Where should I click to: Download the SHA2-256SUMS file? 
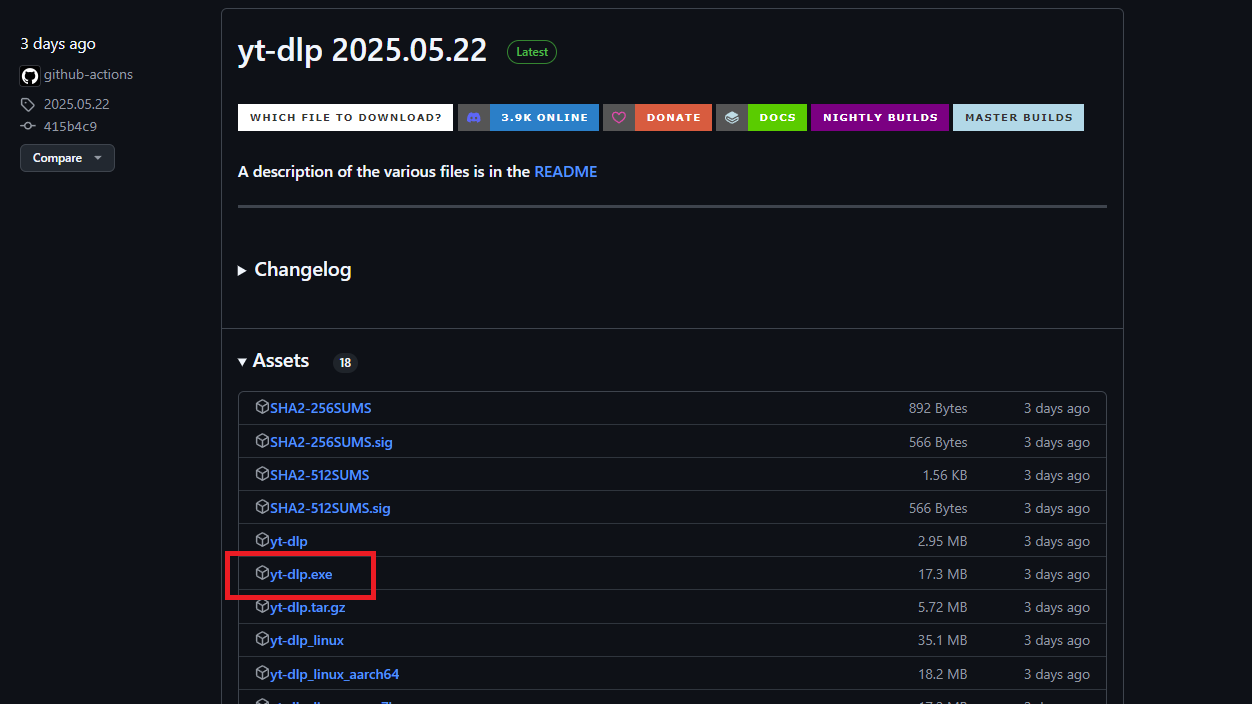click(321, 408)
